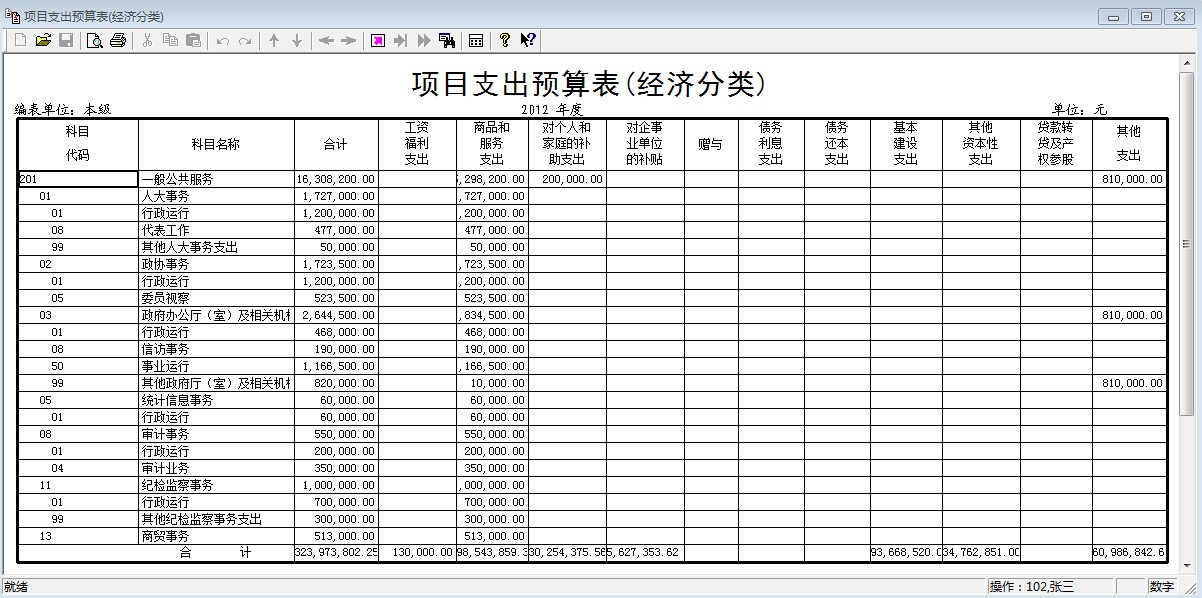This screenshot has width=1202, height=598.
Task: Click the 其他支出 column header
Action: coord(1128,144)
